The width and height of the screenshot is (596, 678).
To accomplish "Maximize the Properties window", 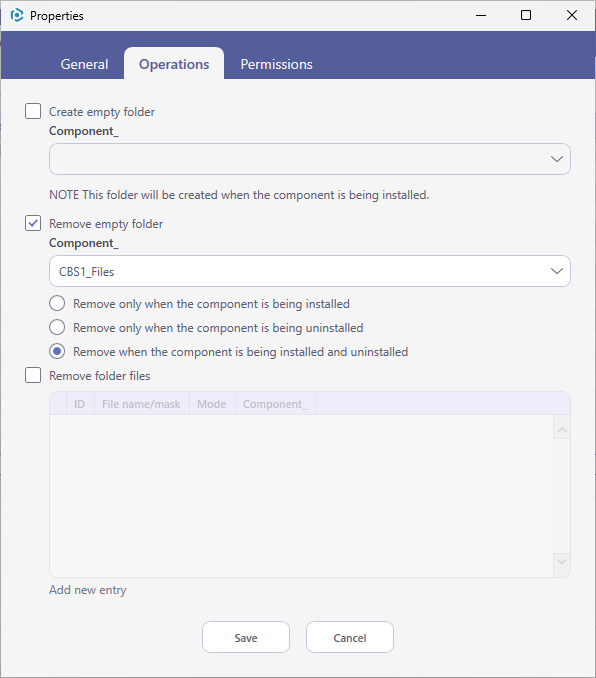I will [526, 16].
